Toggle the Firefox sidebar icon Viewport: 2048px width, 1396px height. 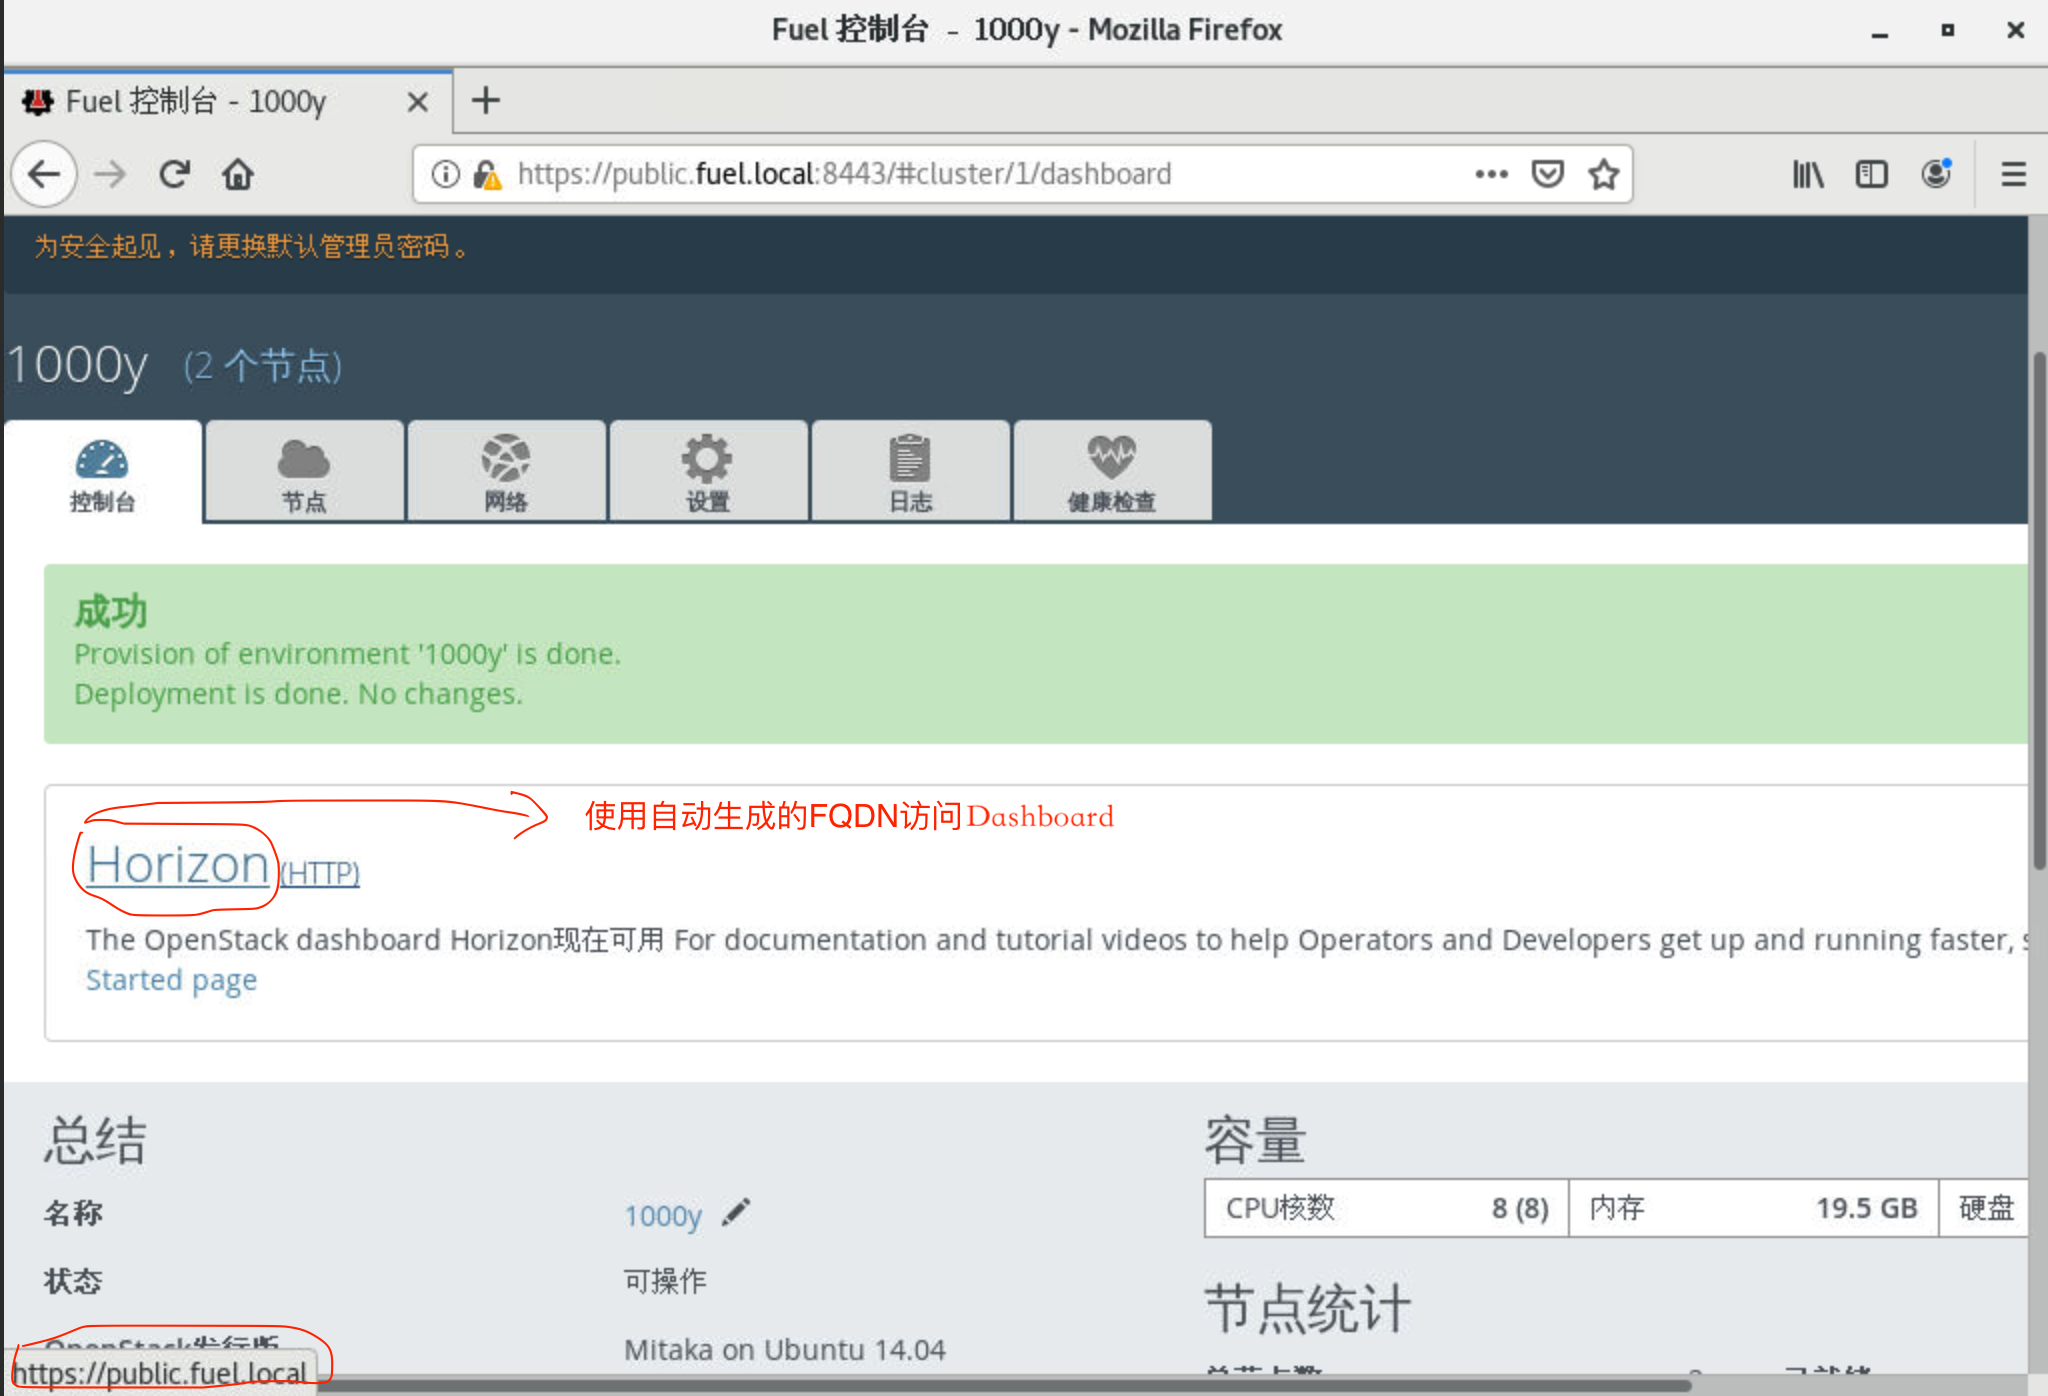point(1871,174)
